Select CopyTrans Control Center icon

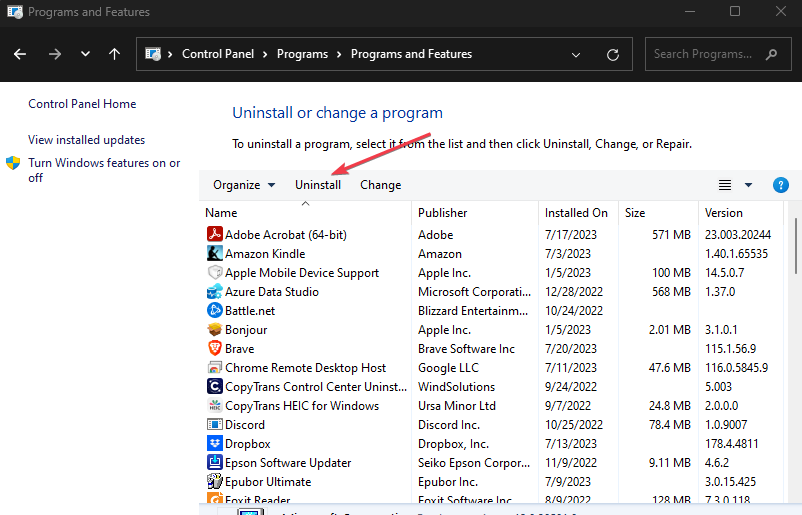point(214,386)
